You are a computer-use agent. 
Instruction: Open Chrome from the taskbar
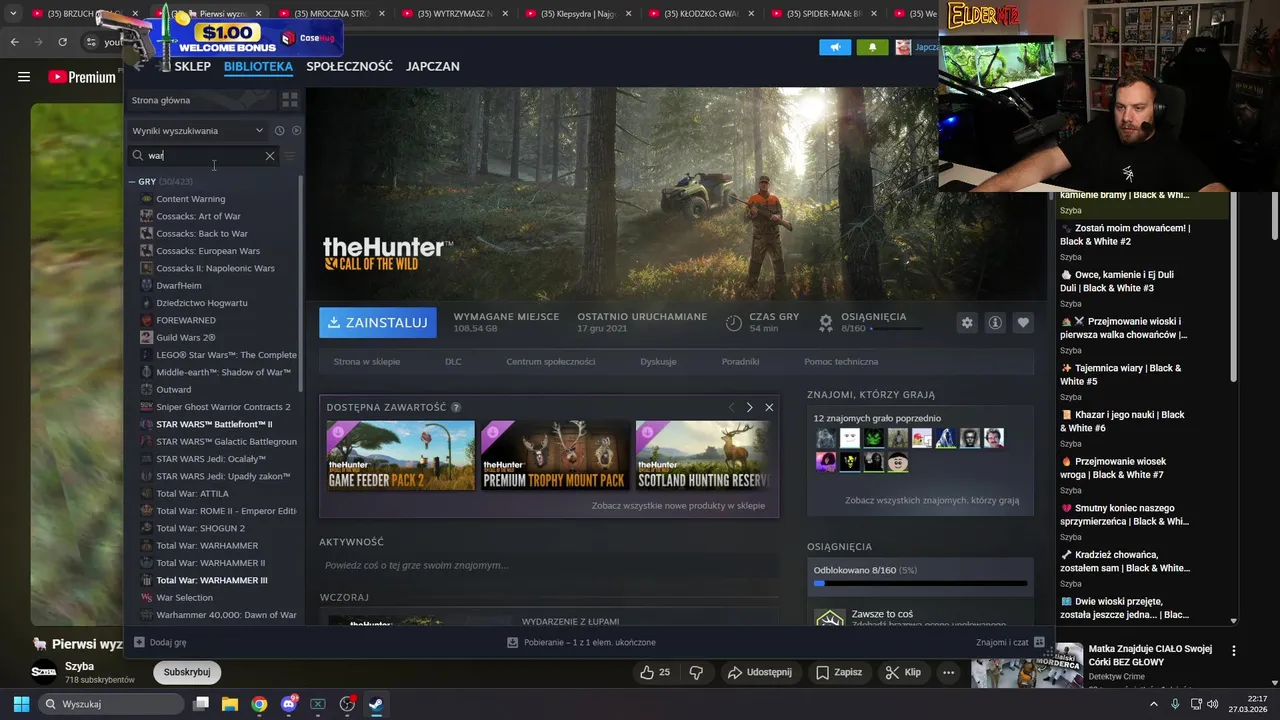pyautogui.click(x=259, y=704)
